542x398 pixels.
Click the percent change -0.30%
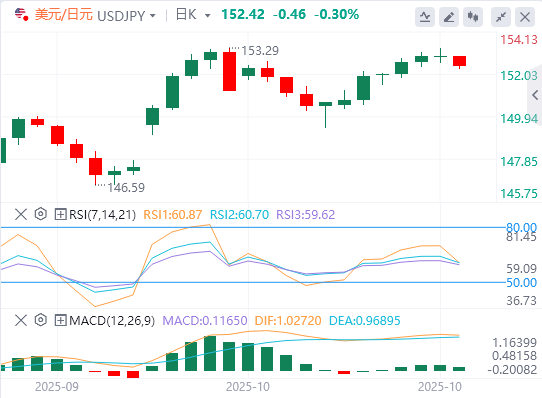pyautogui.click(x=337, y=15)
